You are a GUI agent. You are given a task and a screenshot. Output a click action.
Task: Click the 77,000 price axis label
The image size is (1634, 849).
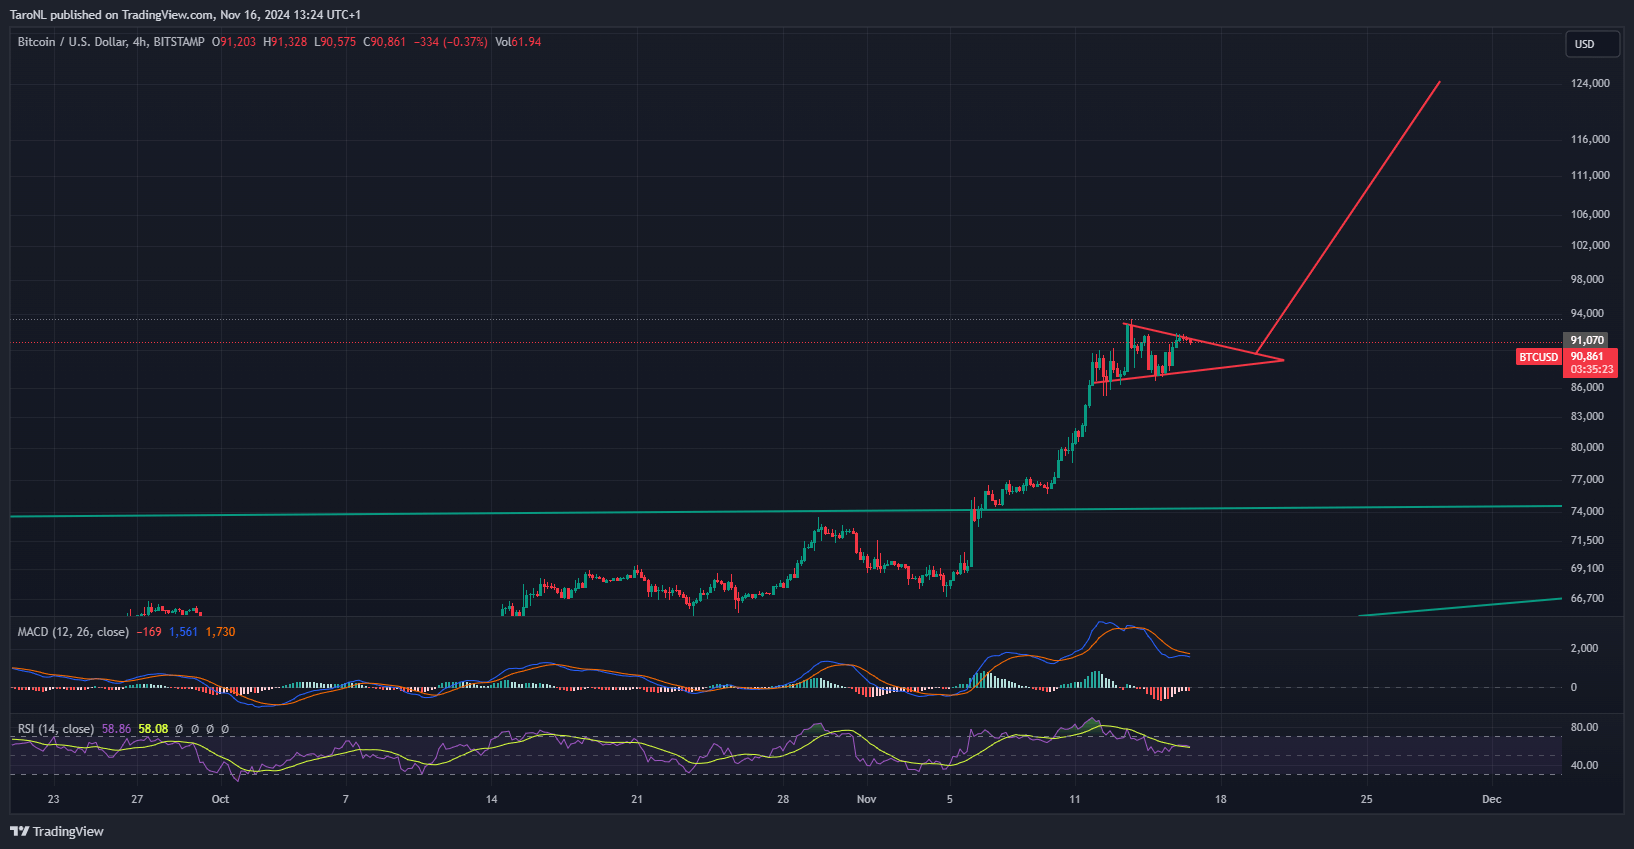coord(1587,479)
